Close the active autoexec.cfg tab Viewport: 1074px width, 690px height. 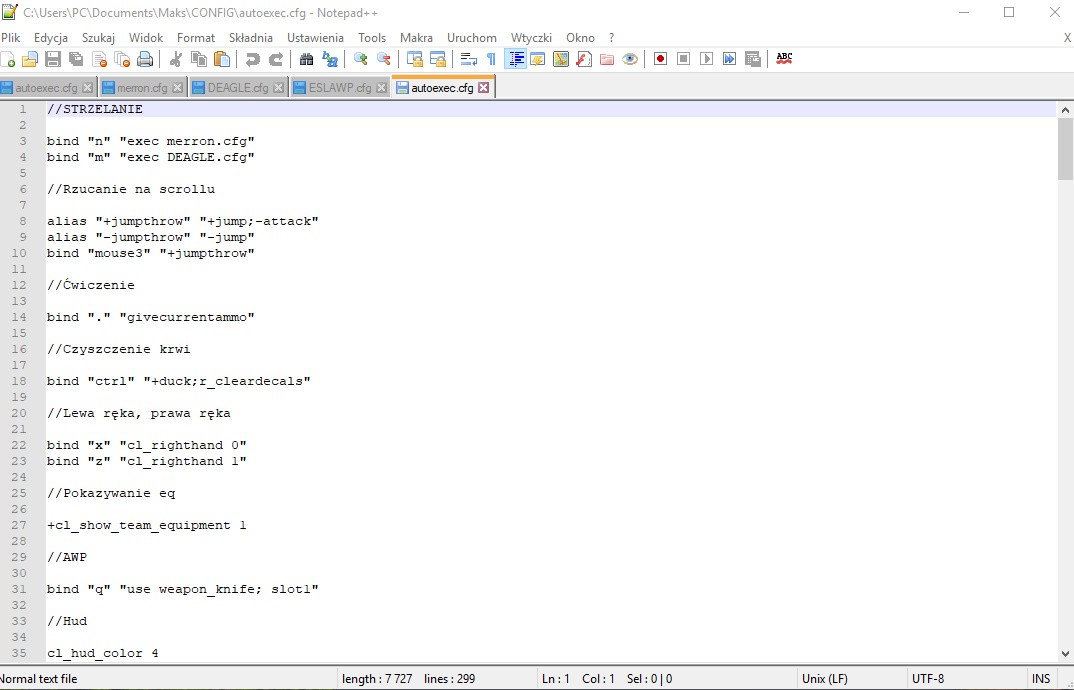pyautogui.click(x=484, y=88)
